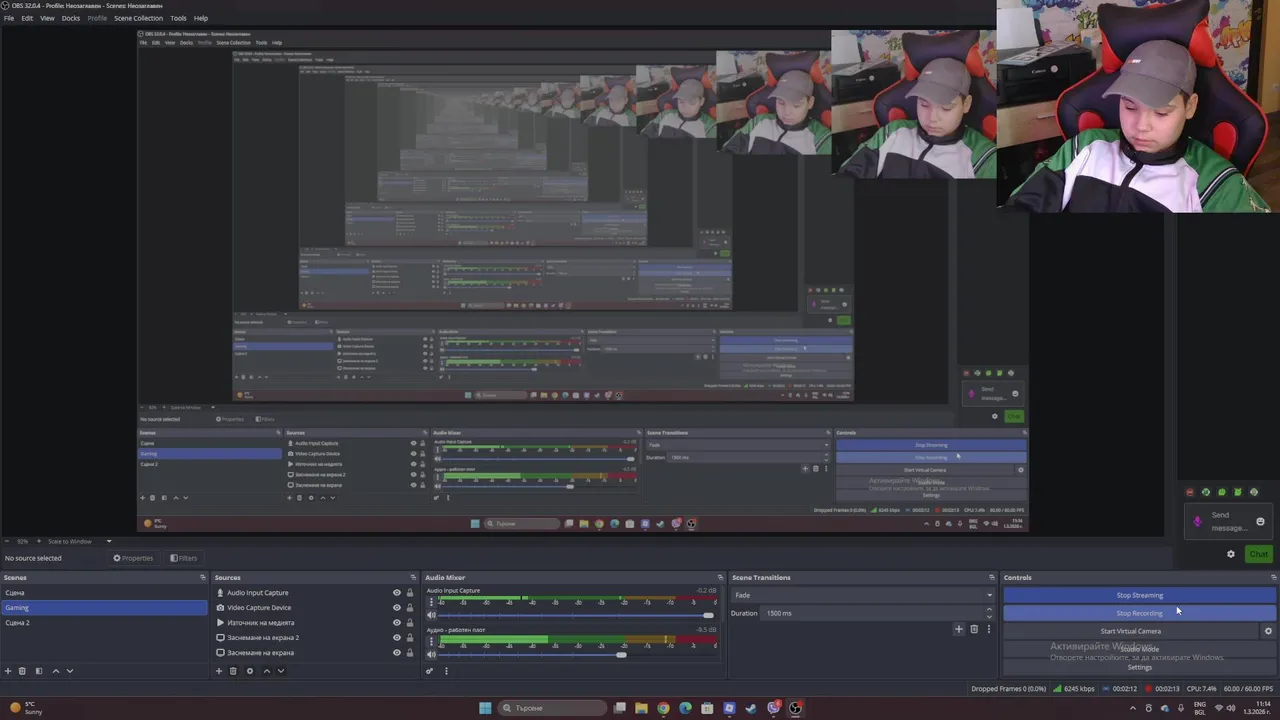Mute Audio Input Capture in mixer
The image size is (1280, 720).
[432, 615]
